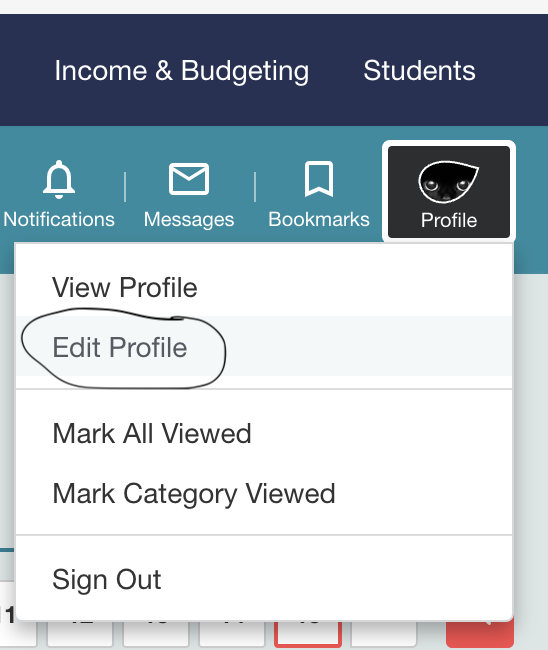Toggle the dark highlighted Profile button

[449, 192]
